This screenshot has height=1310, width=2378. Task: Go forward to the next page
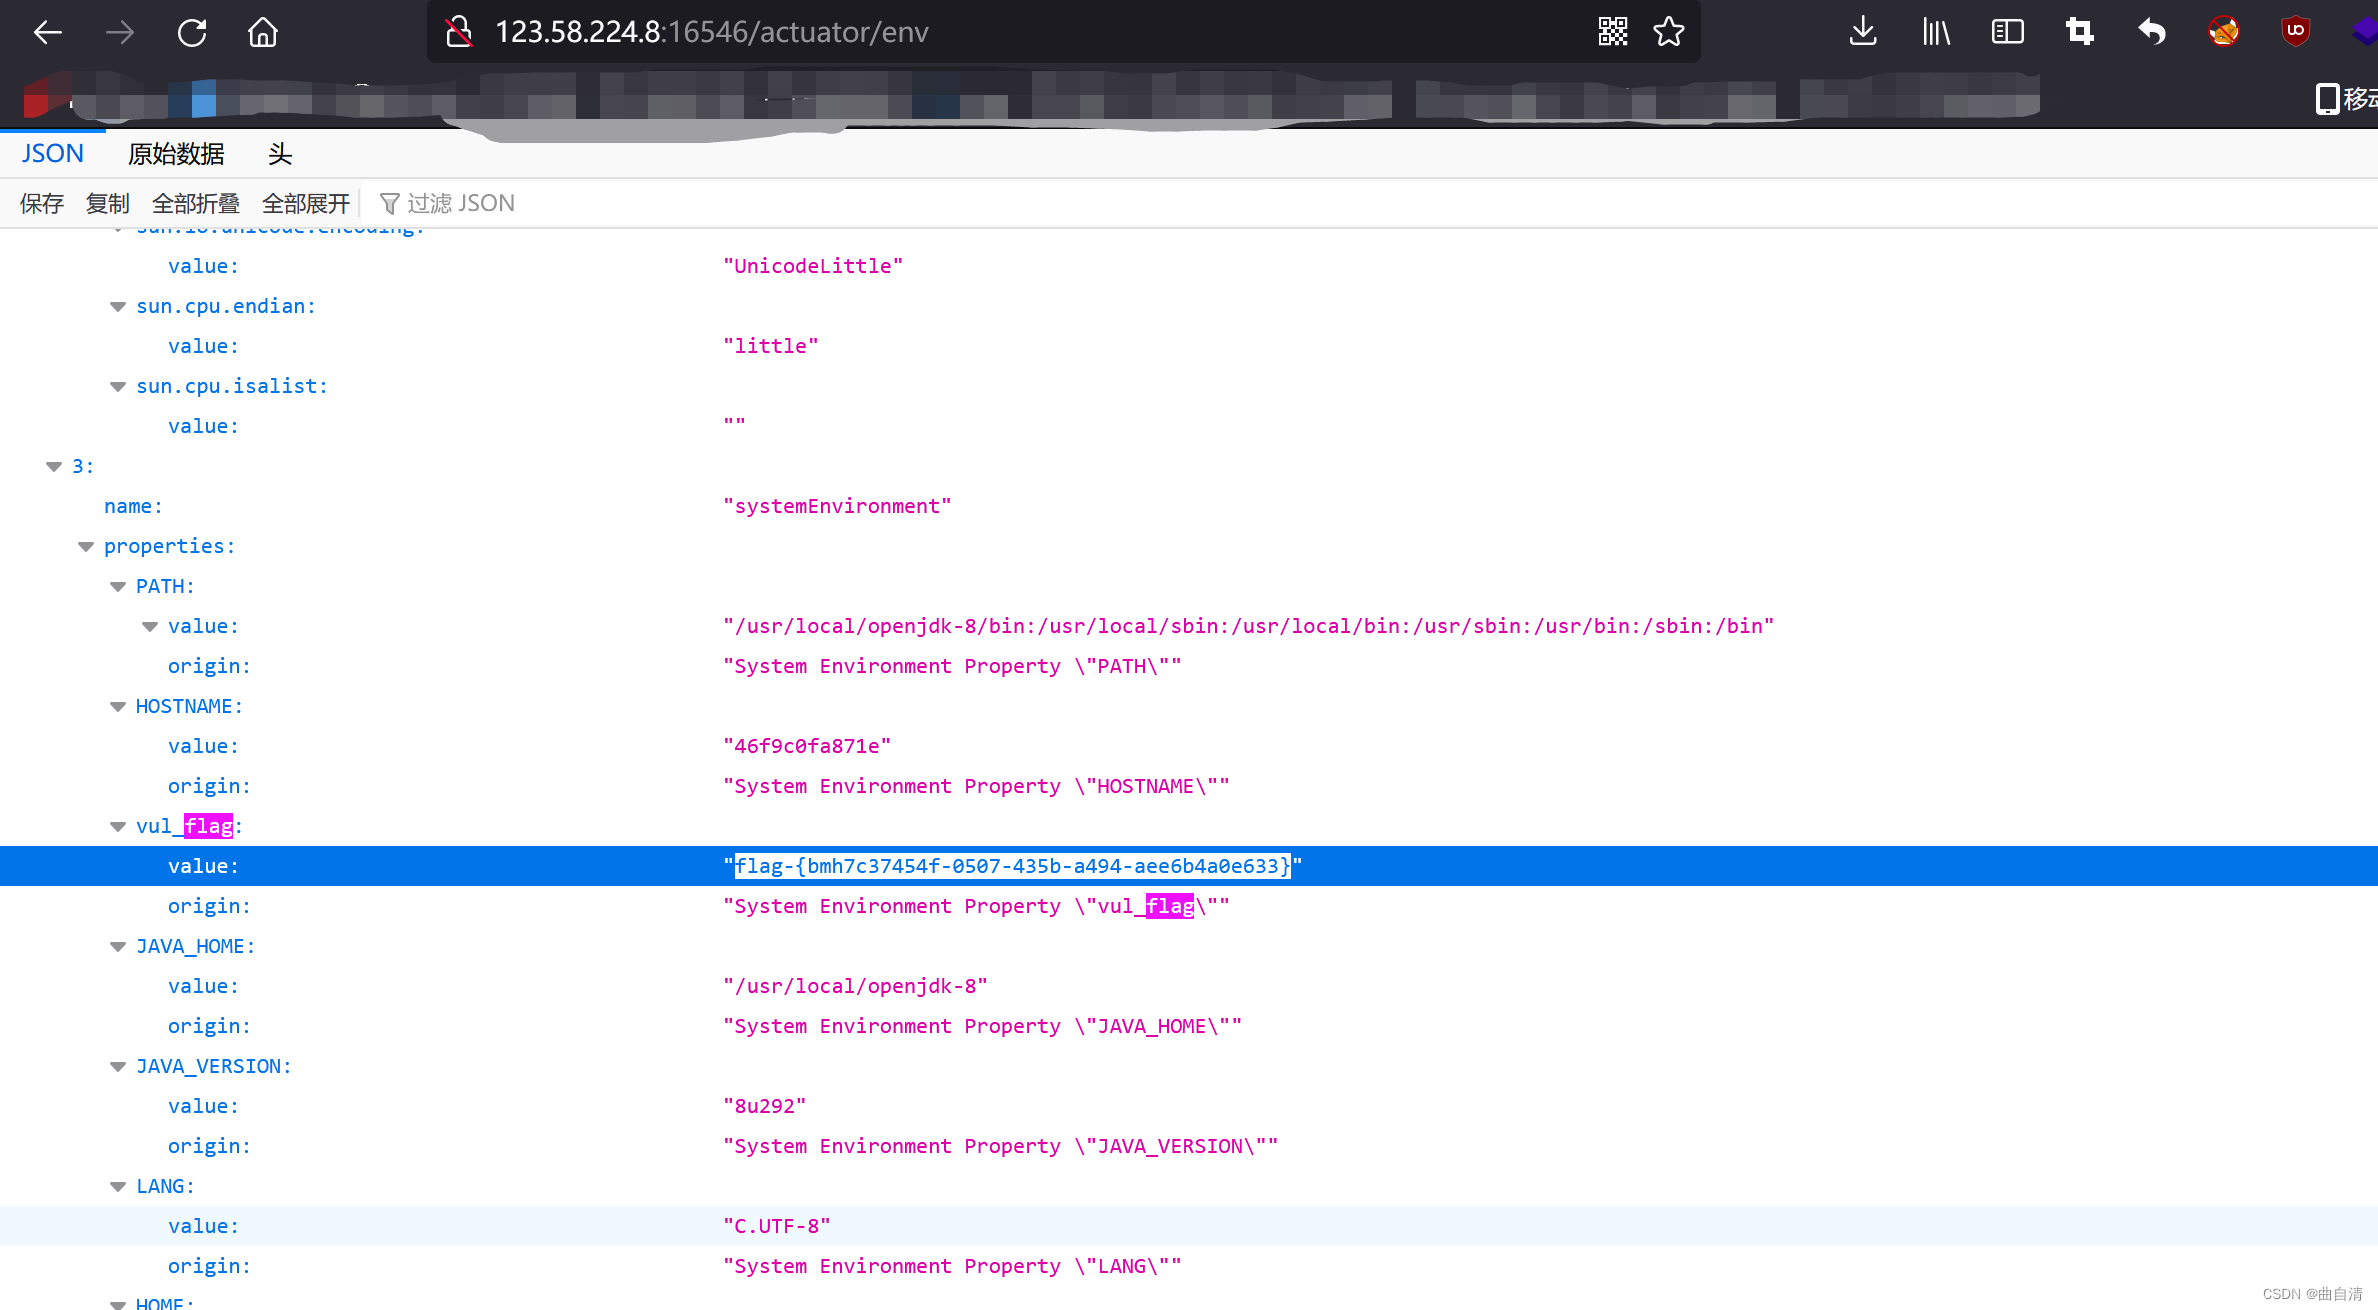pos(119,32)
